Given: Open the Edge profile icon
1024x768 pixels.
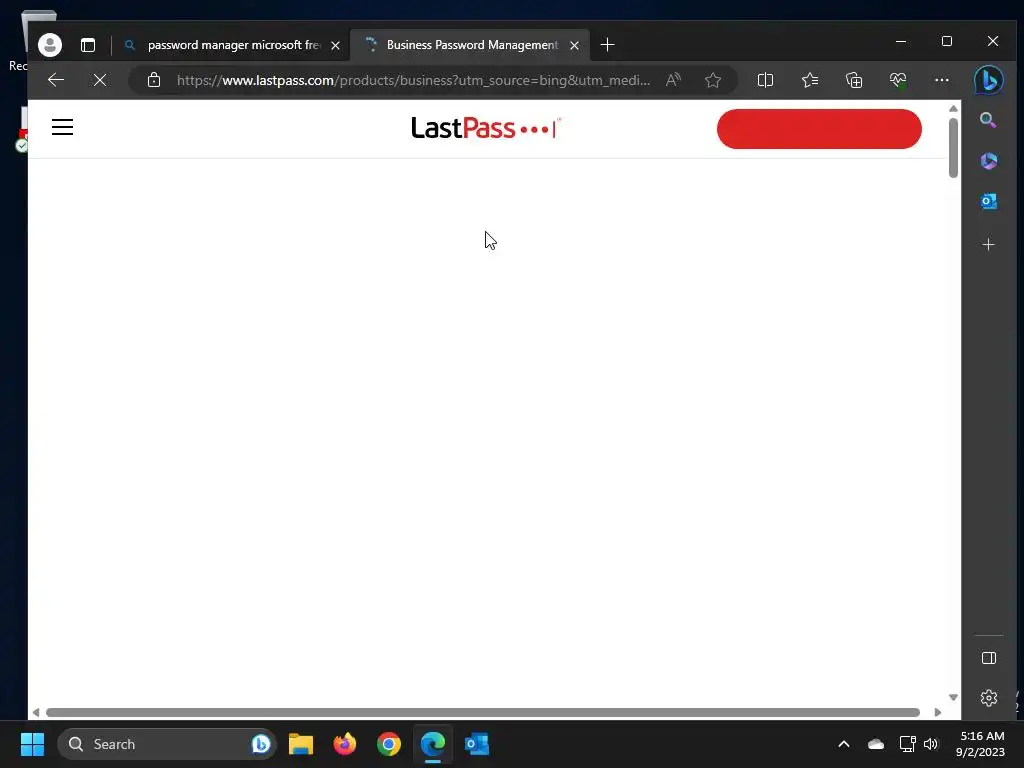Looking at the screenshot, I should pos(50,45).
